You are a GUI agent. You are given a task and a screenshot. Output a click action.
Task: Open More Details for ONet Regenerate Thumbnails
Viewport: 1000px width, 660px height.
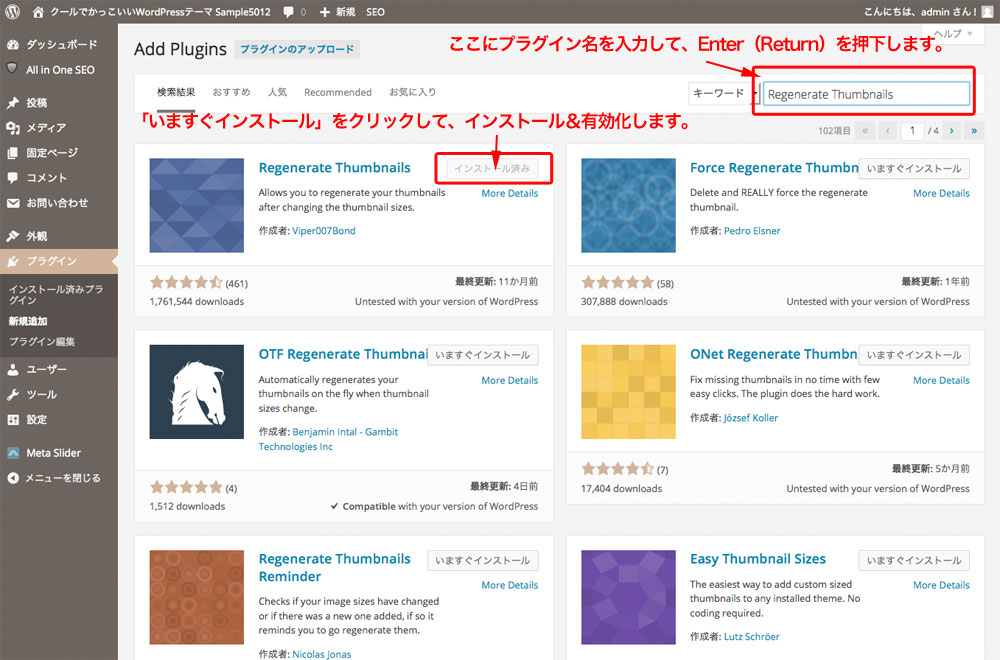(x=941, y=380)
